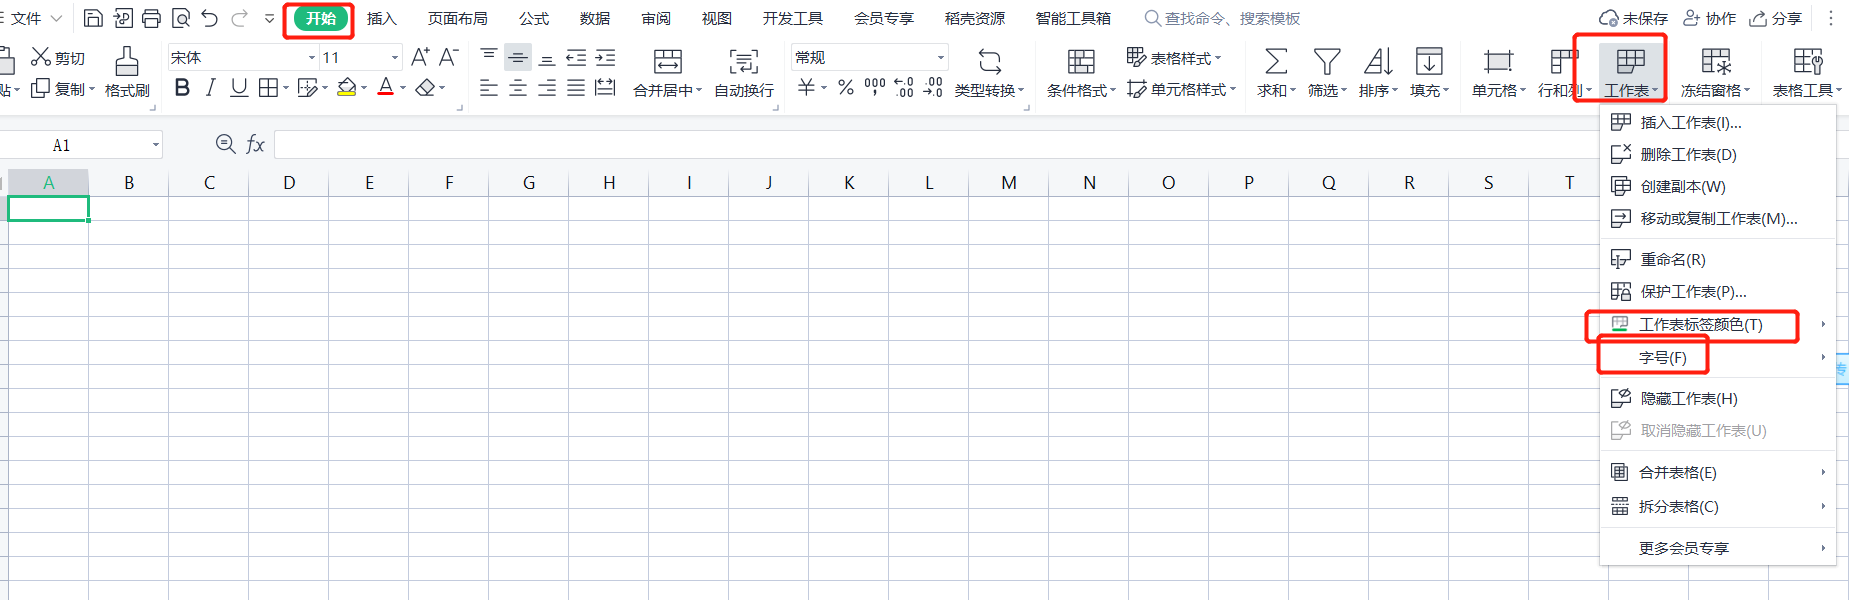The image size is (1849, 600).
Task: Select Hide Worksheet (隐藏工作表) menu item
Action: pyautogui.click(x=1718, y=398)
